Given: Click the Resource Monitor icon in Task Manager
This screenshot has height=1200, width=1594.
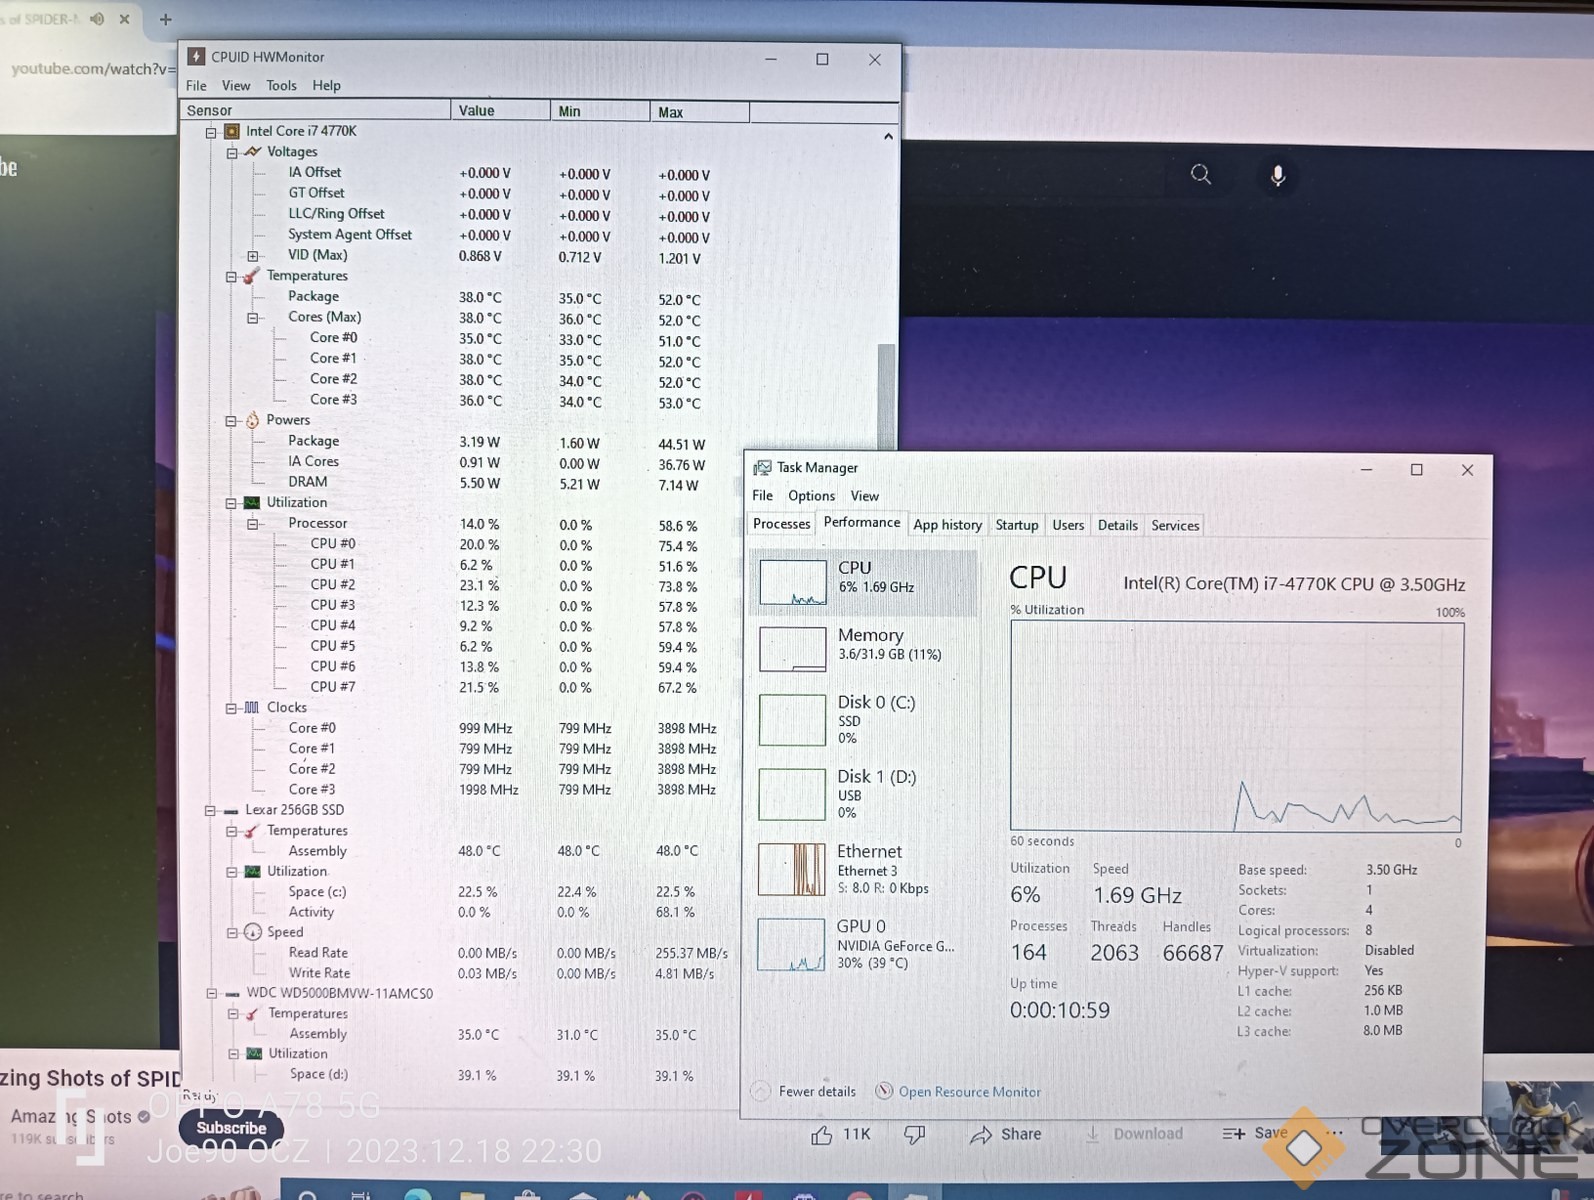Looking at the screenshot, I should click(884, 1091).
